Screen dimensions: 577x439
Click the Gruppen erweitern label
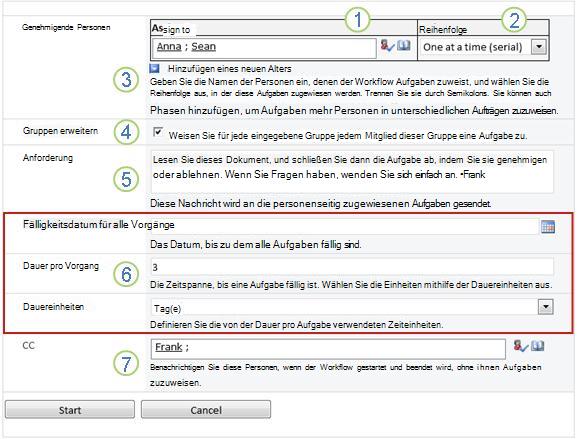point(60,131)
